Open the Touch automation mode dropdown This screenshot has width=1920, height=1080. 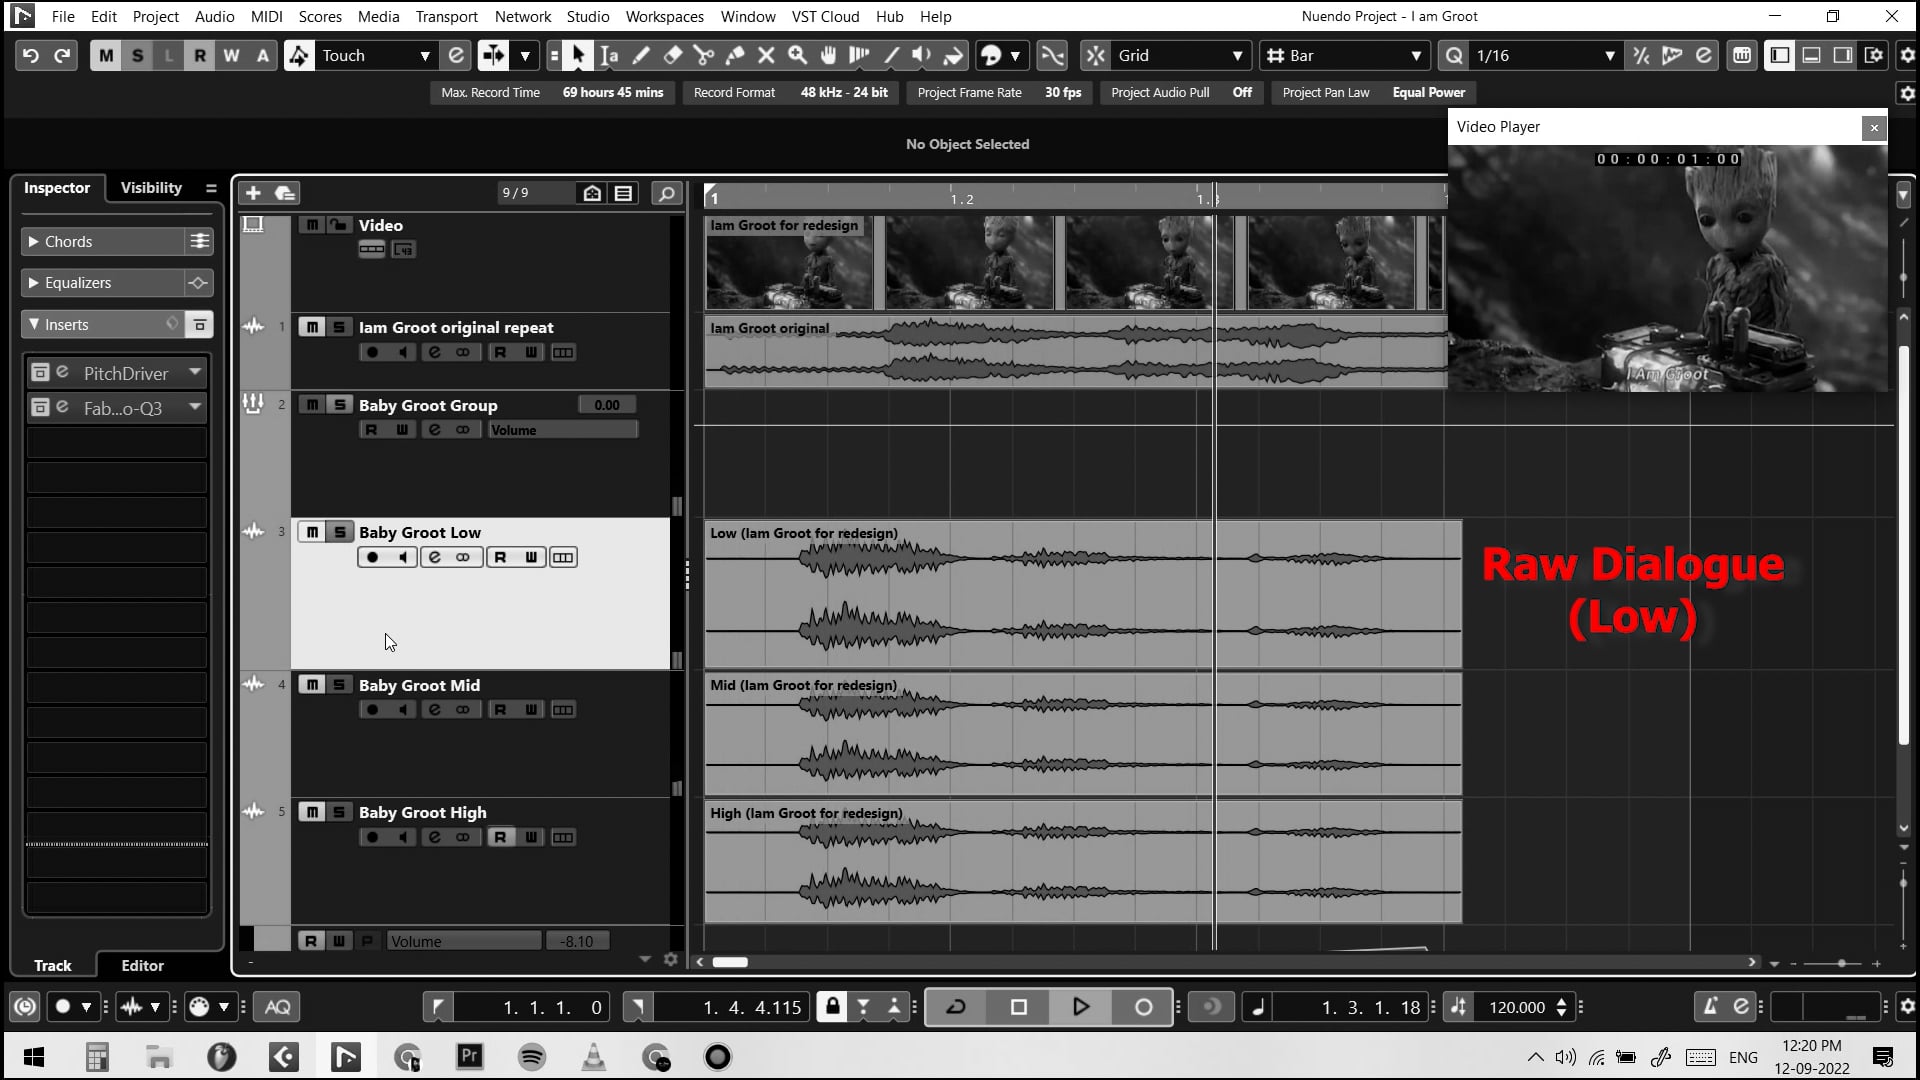(425, 56)
